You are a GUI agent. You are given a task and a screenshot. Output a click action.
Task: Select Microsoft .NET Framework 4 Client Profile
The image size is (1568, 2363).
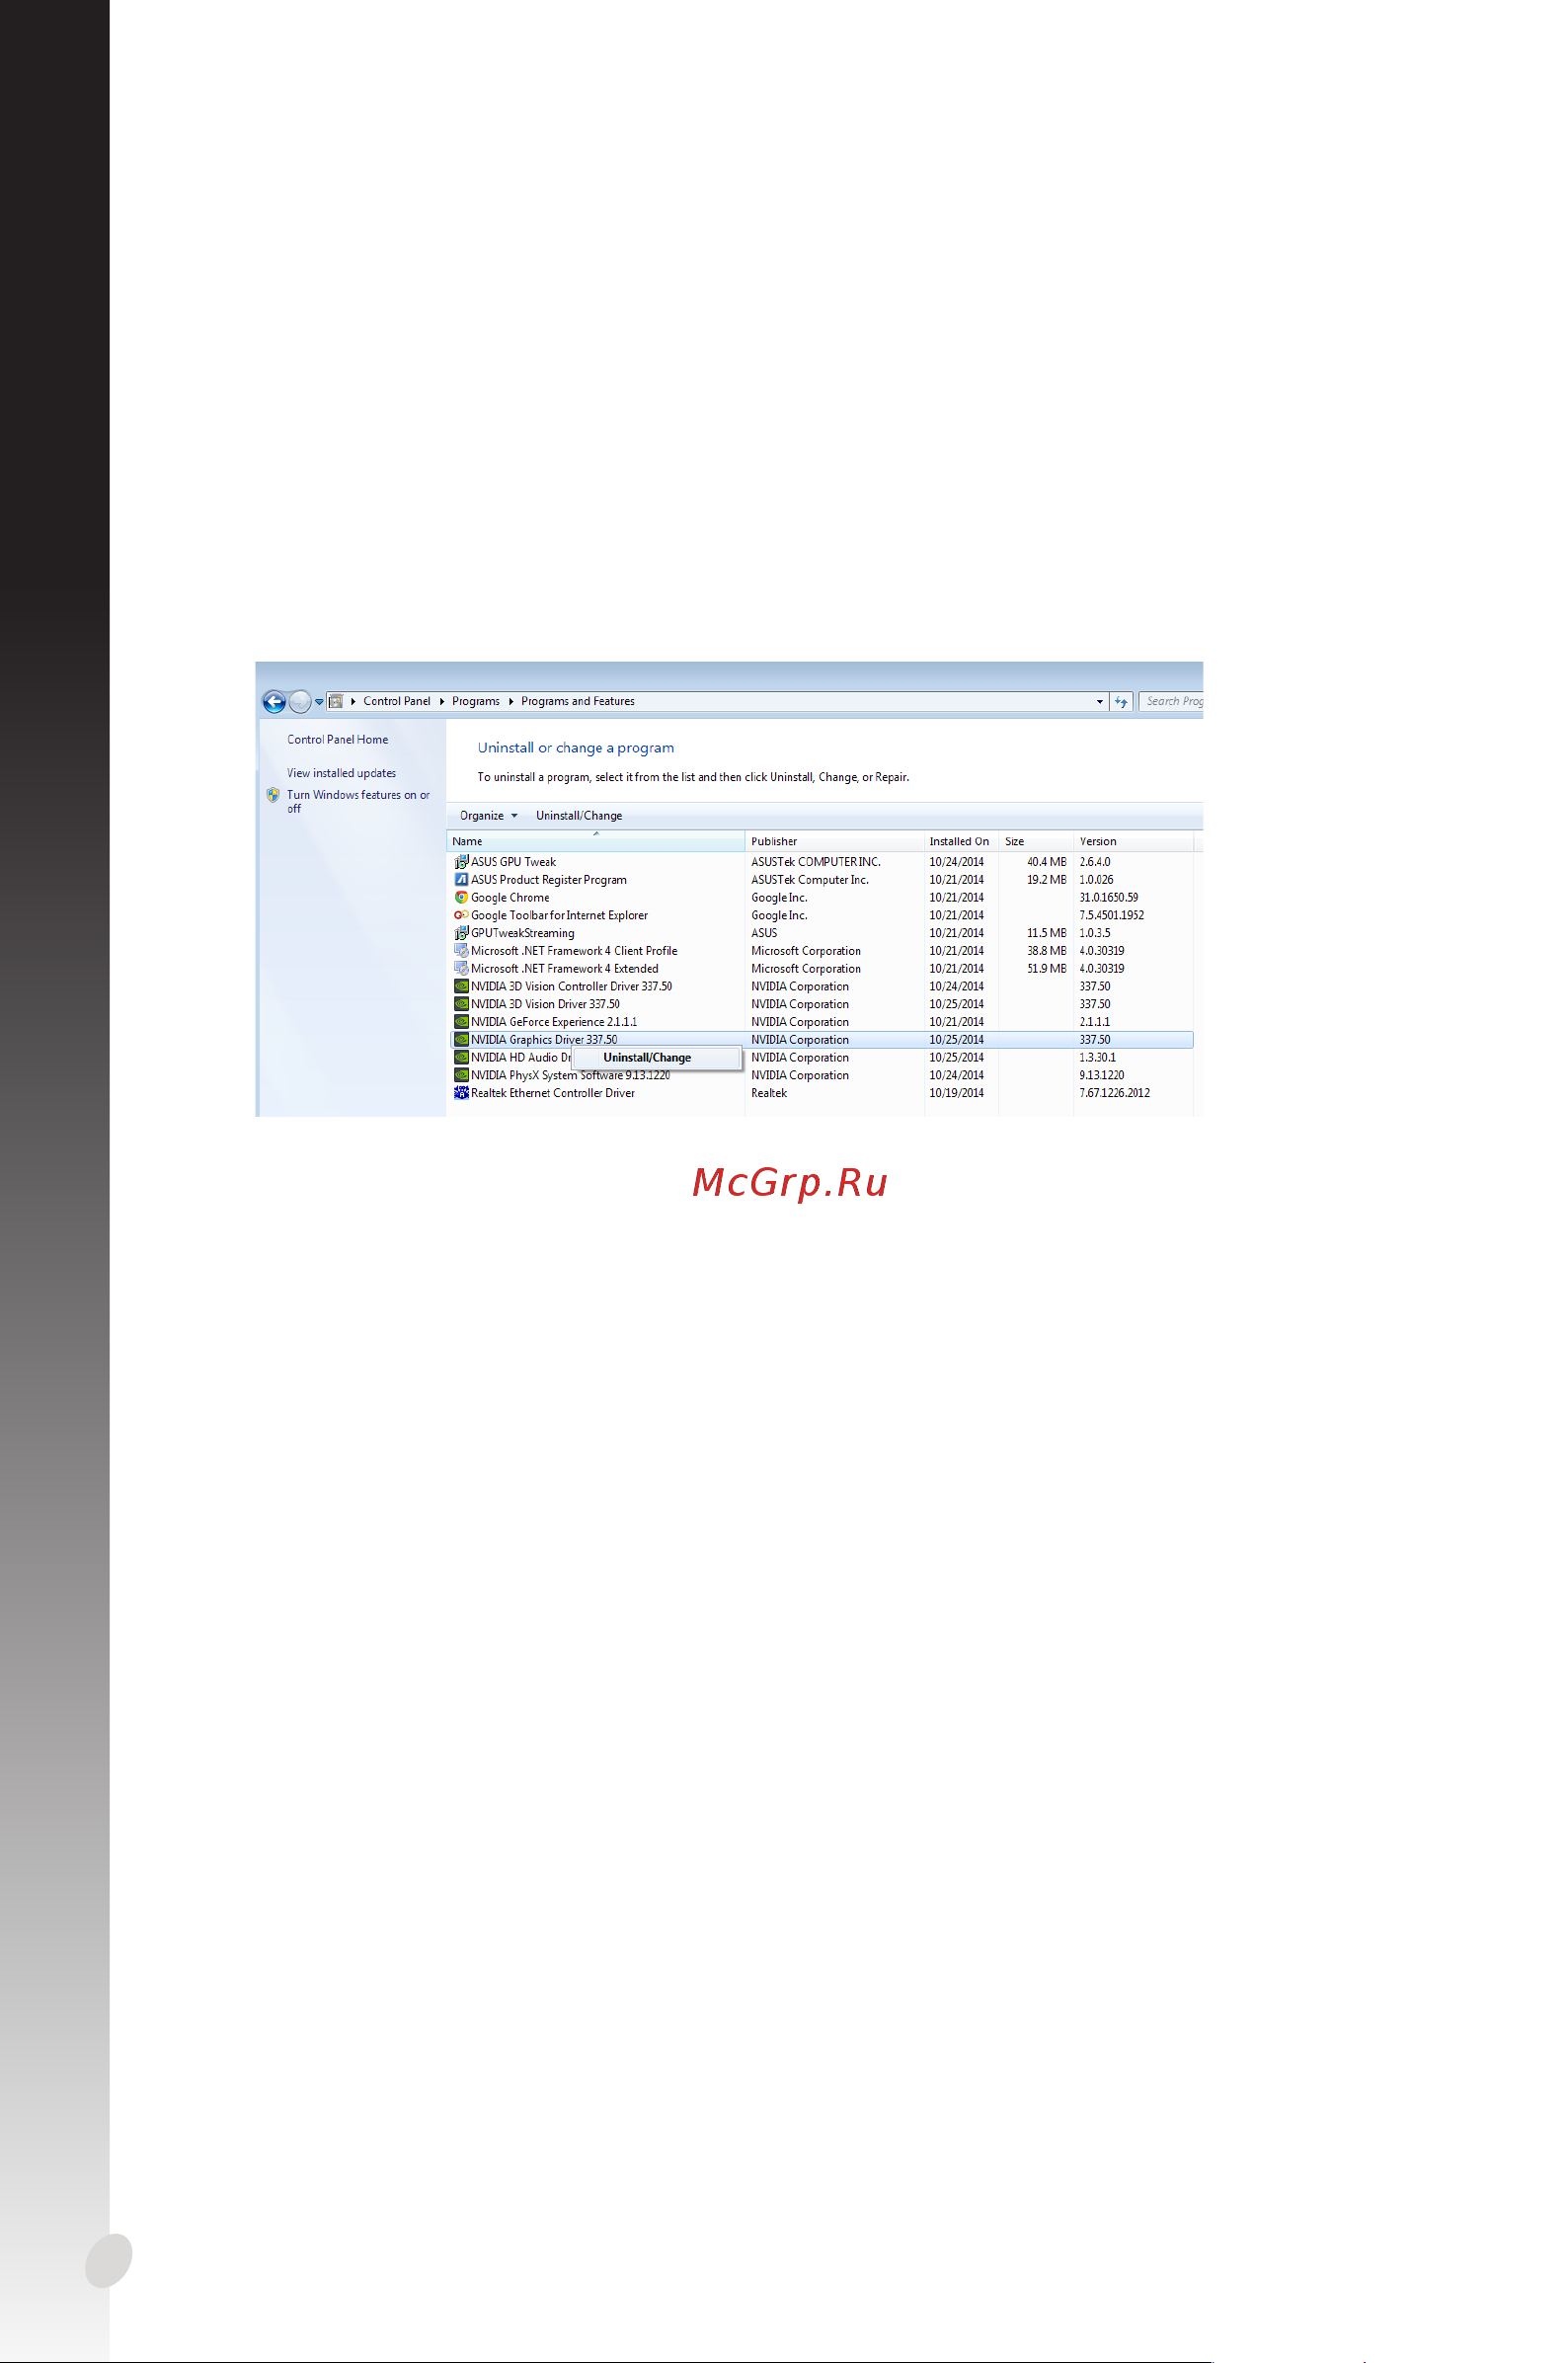[x=574, y=951]
